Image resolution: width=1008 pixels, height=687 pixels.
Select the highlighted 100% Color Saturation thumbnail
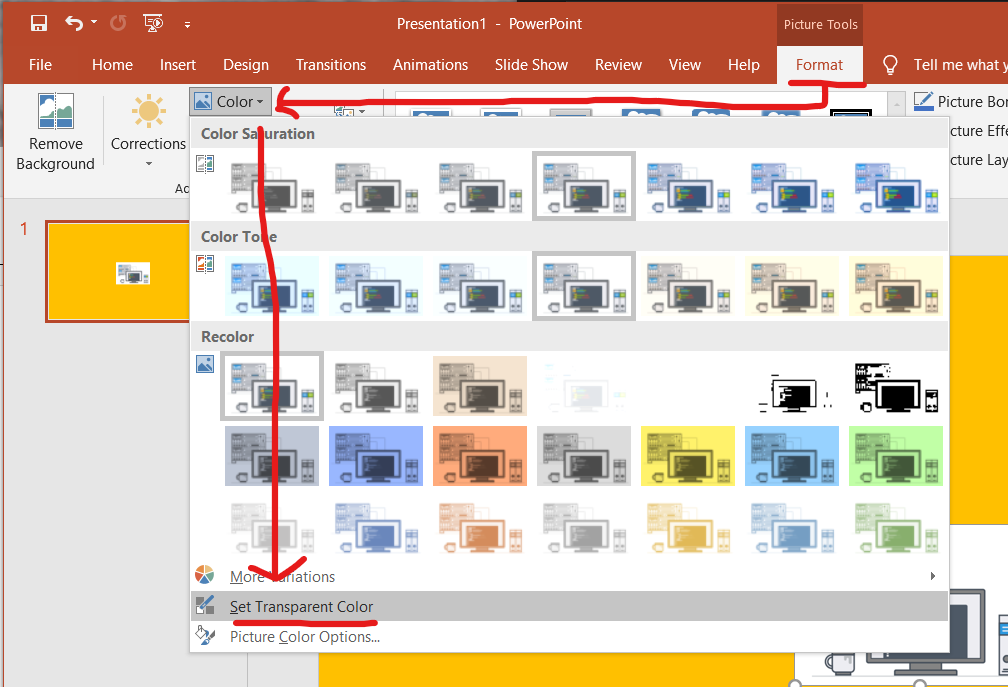tap(584, 186)
